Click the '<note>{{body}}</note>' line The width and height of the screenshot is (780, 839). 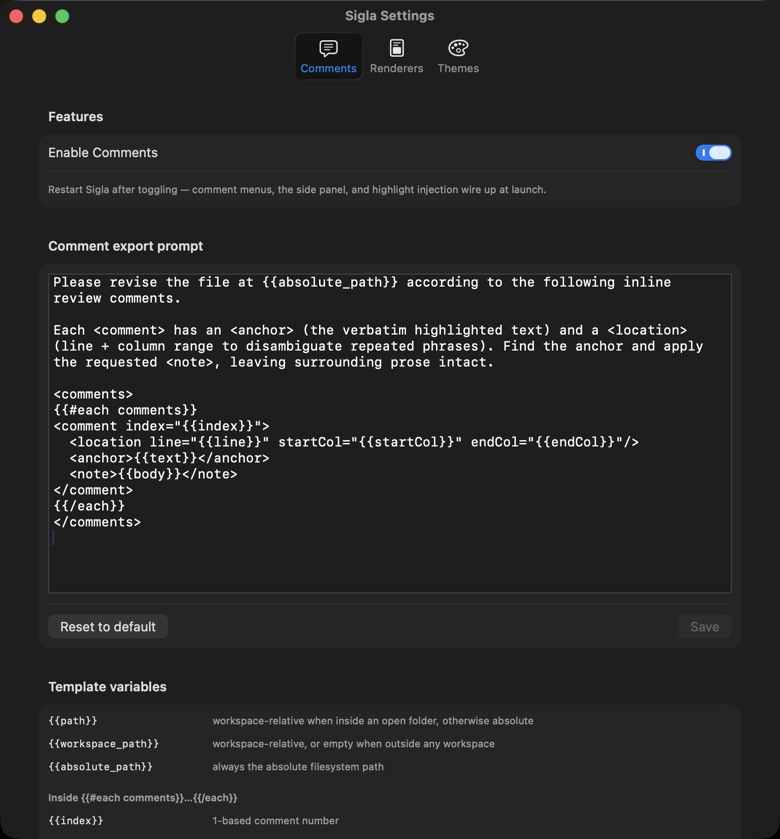(x=154, y=474)
